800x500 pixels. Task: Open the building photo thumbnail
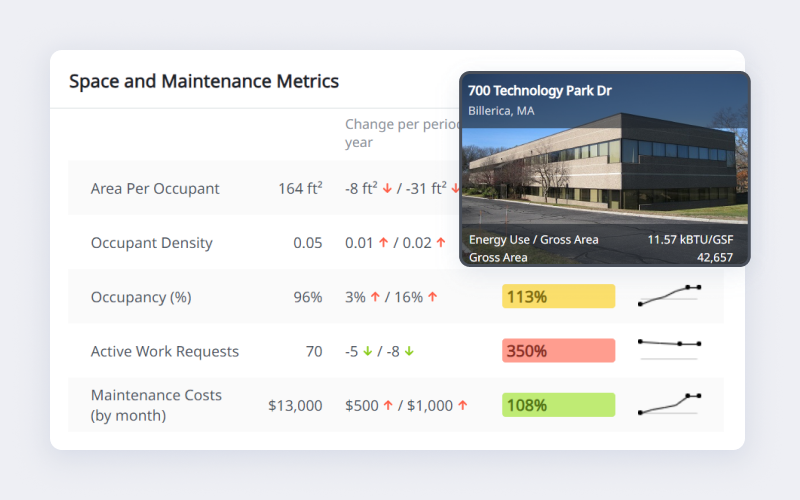[605, 169]
